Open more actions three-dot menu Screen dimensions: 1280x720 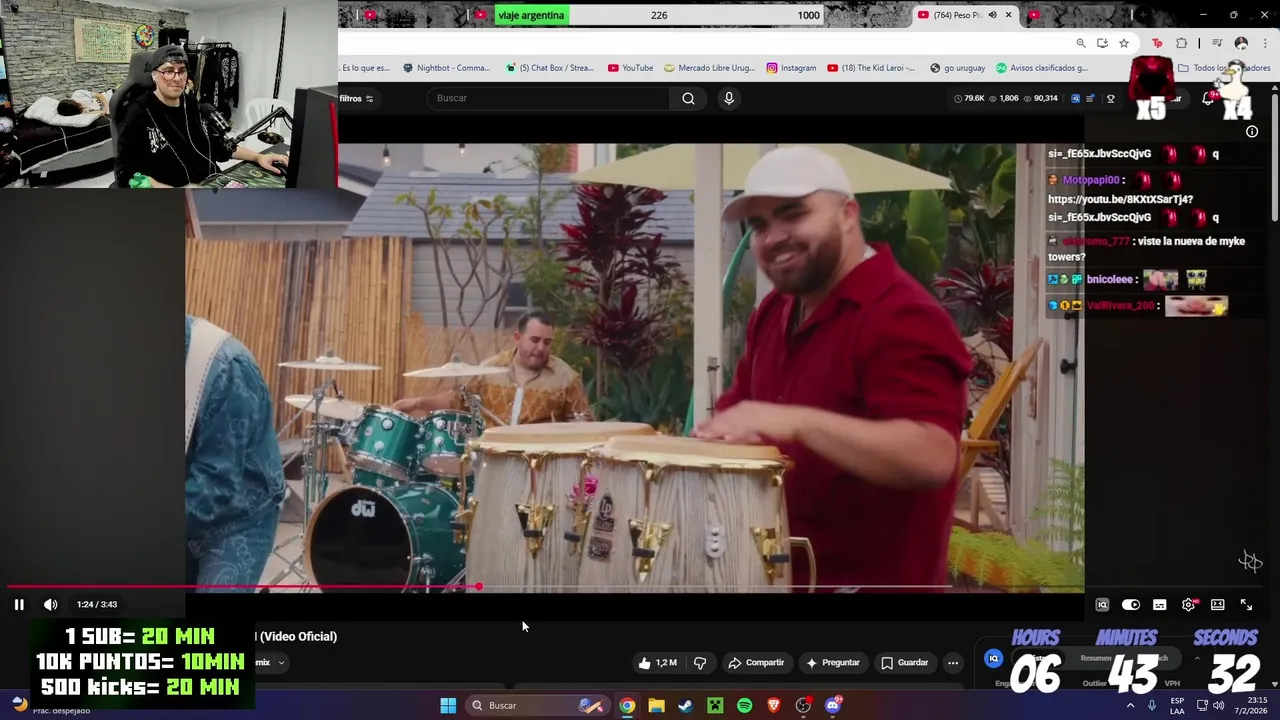(x=953, y=662)
